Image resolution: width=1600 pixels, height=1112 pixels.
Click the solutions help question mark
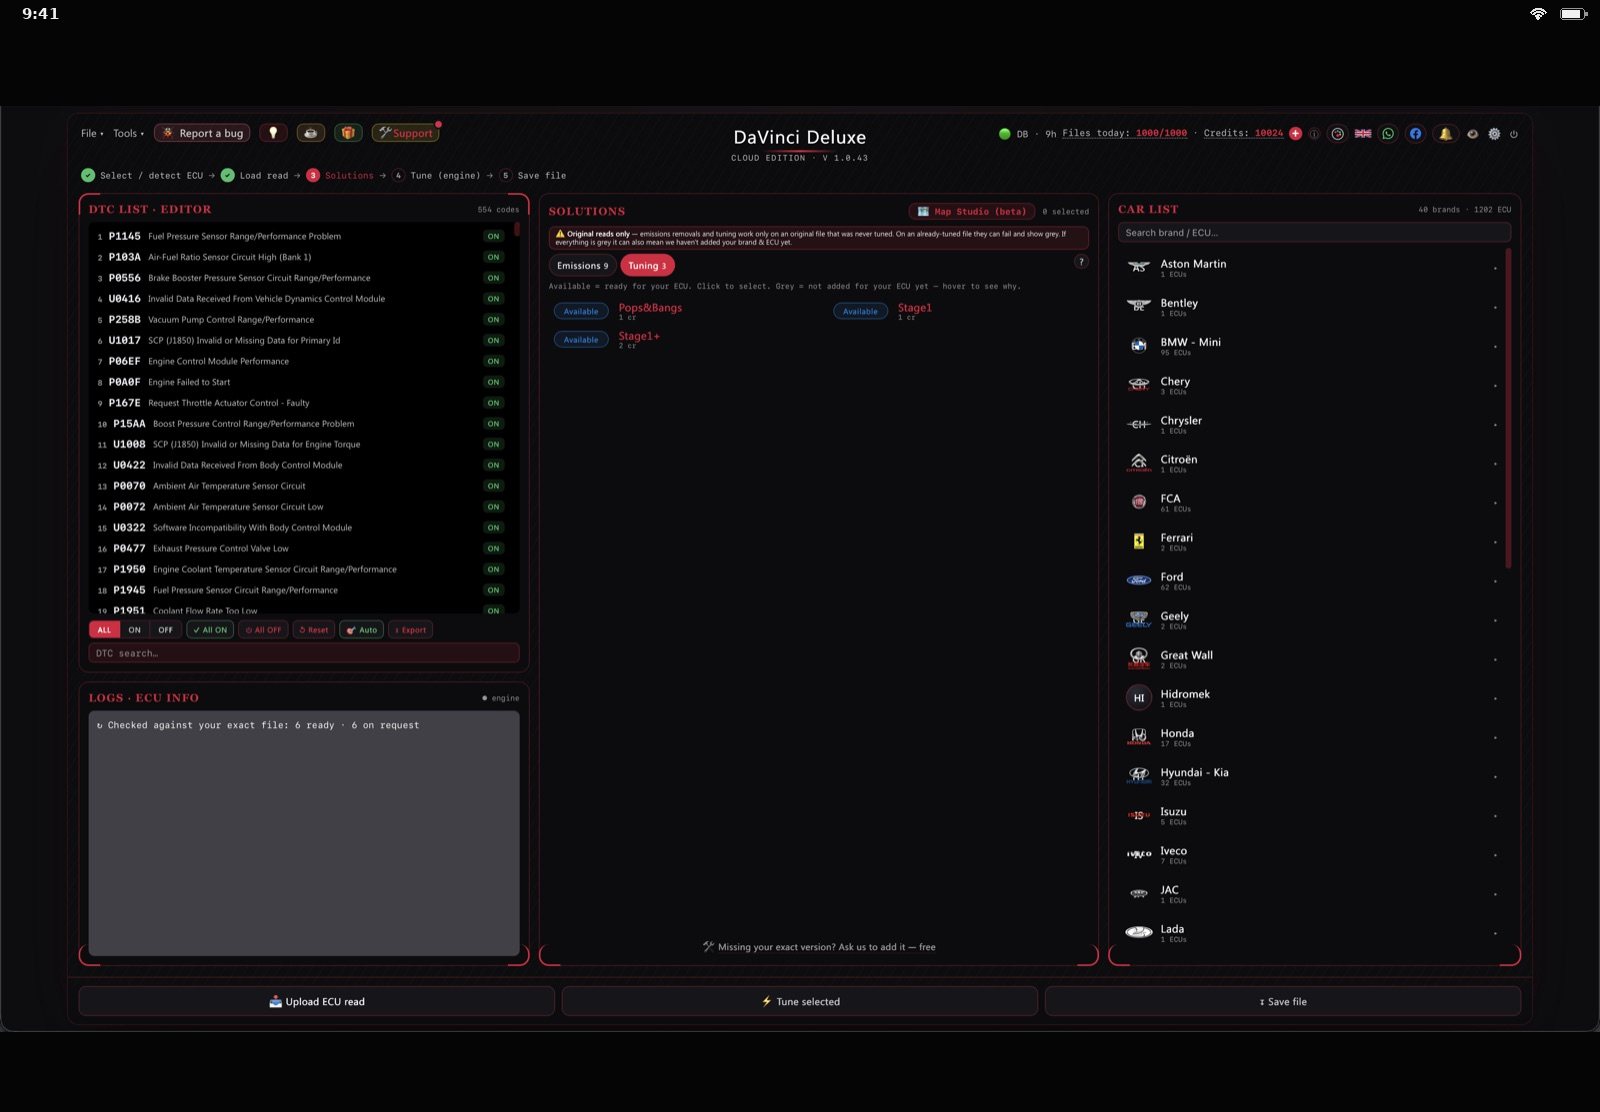tap(1081, 261)
